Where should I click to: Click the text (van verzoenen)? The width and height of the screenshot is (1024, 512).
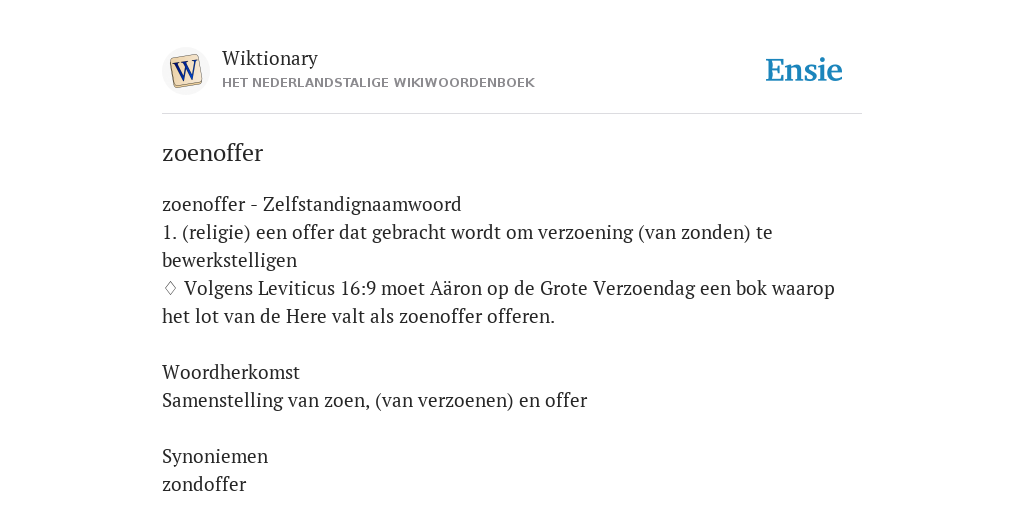(444, 400)
